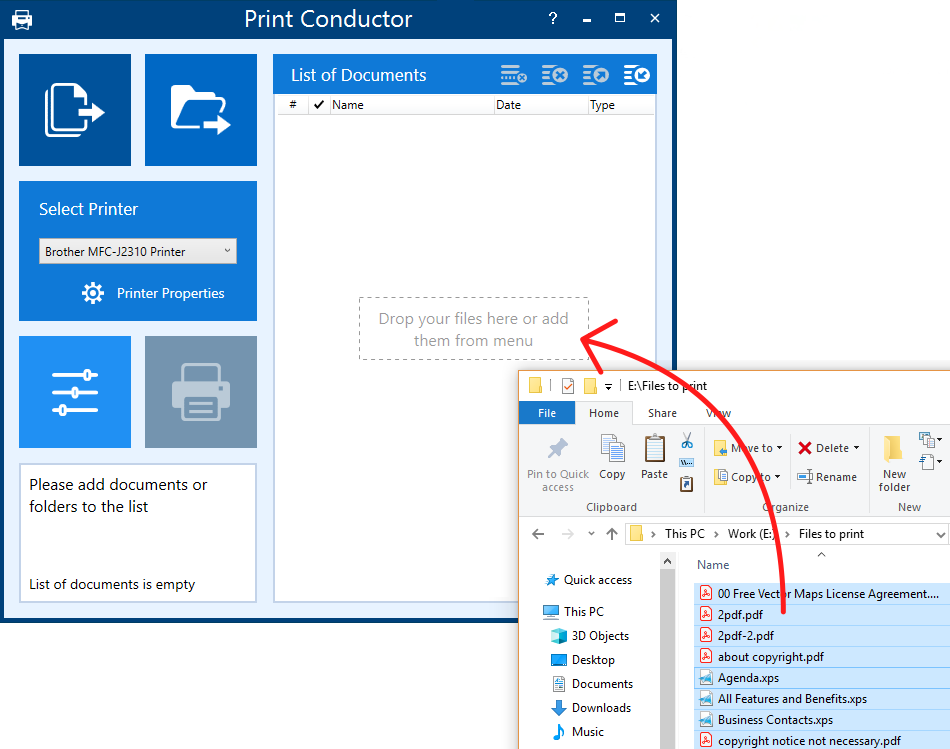Open the File ribbon tab

click(x=546, y=413)
